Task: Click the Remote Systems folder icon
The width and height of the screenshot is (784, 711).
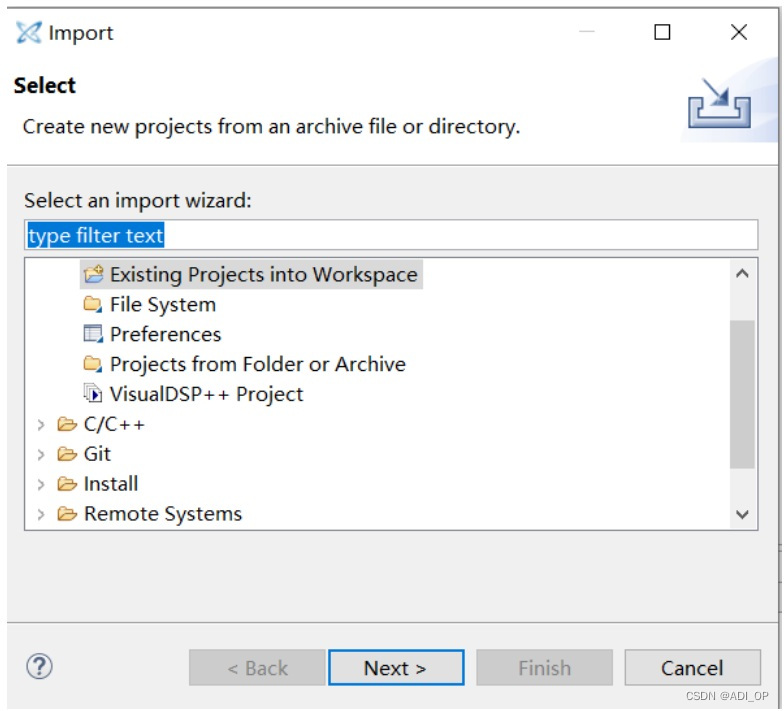Action: tap(67, 514)
